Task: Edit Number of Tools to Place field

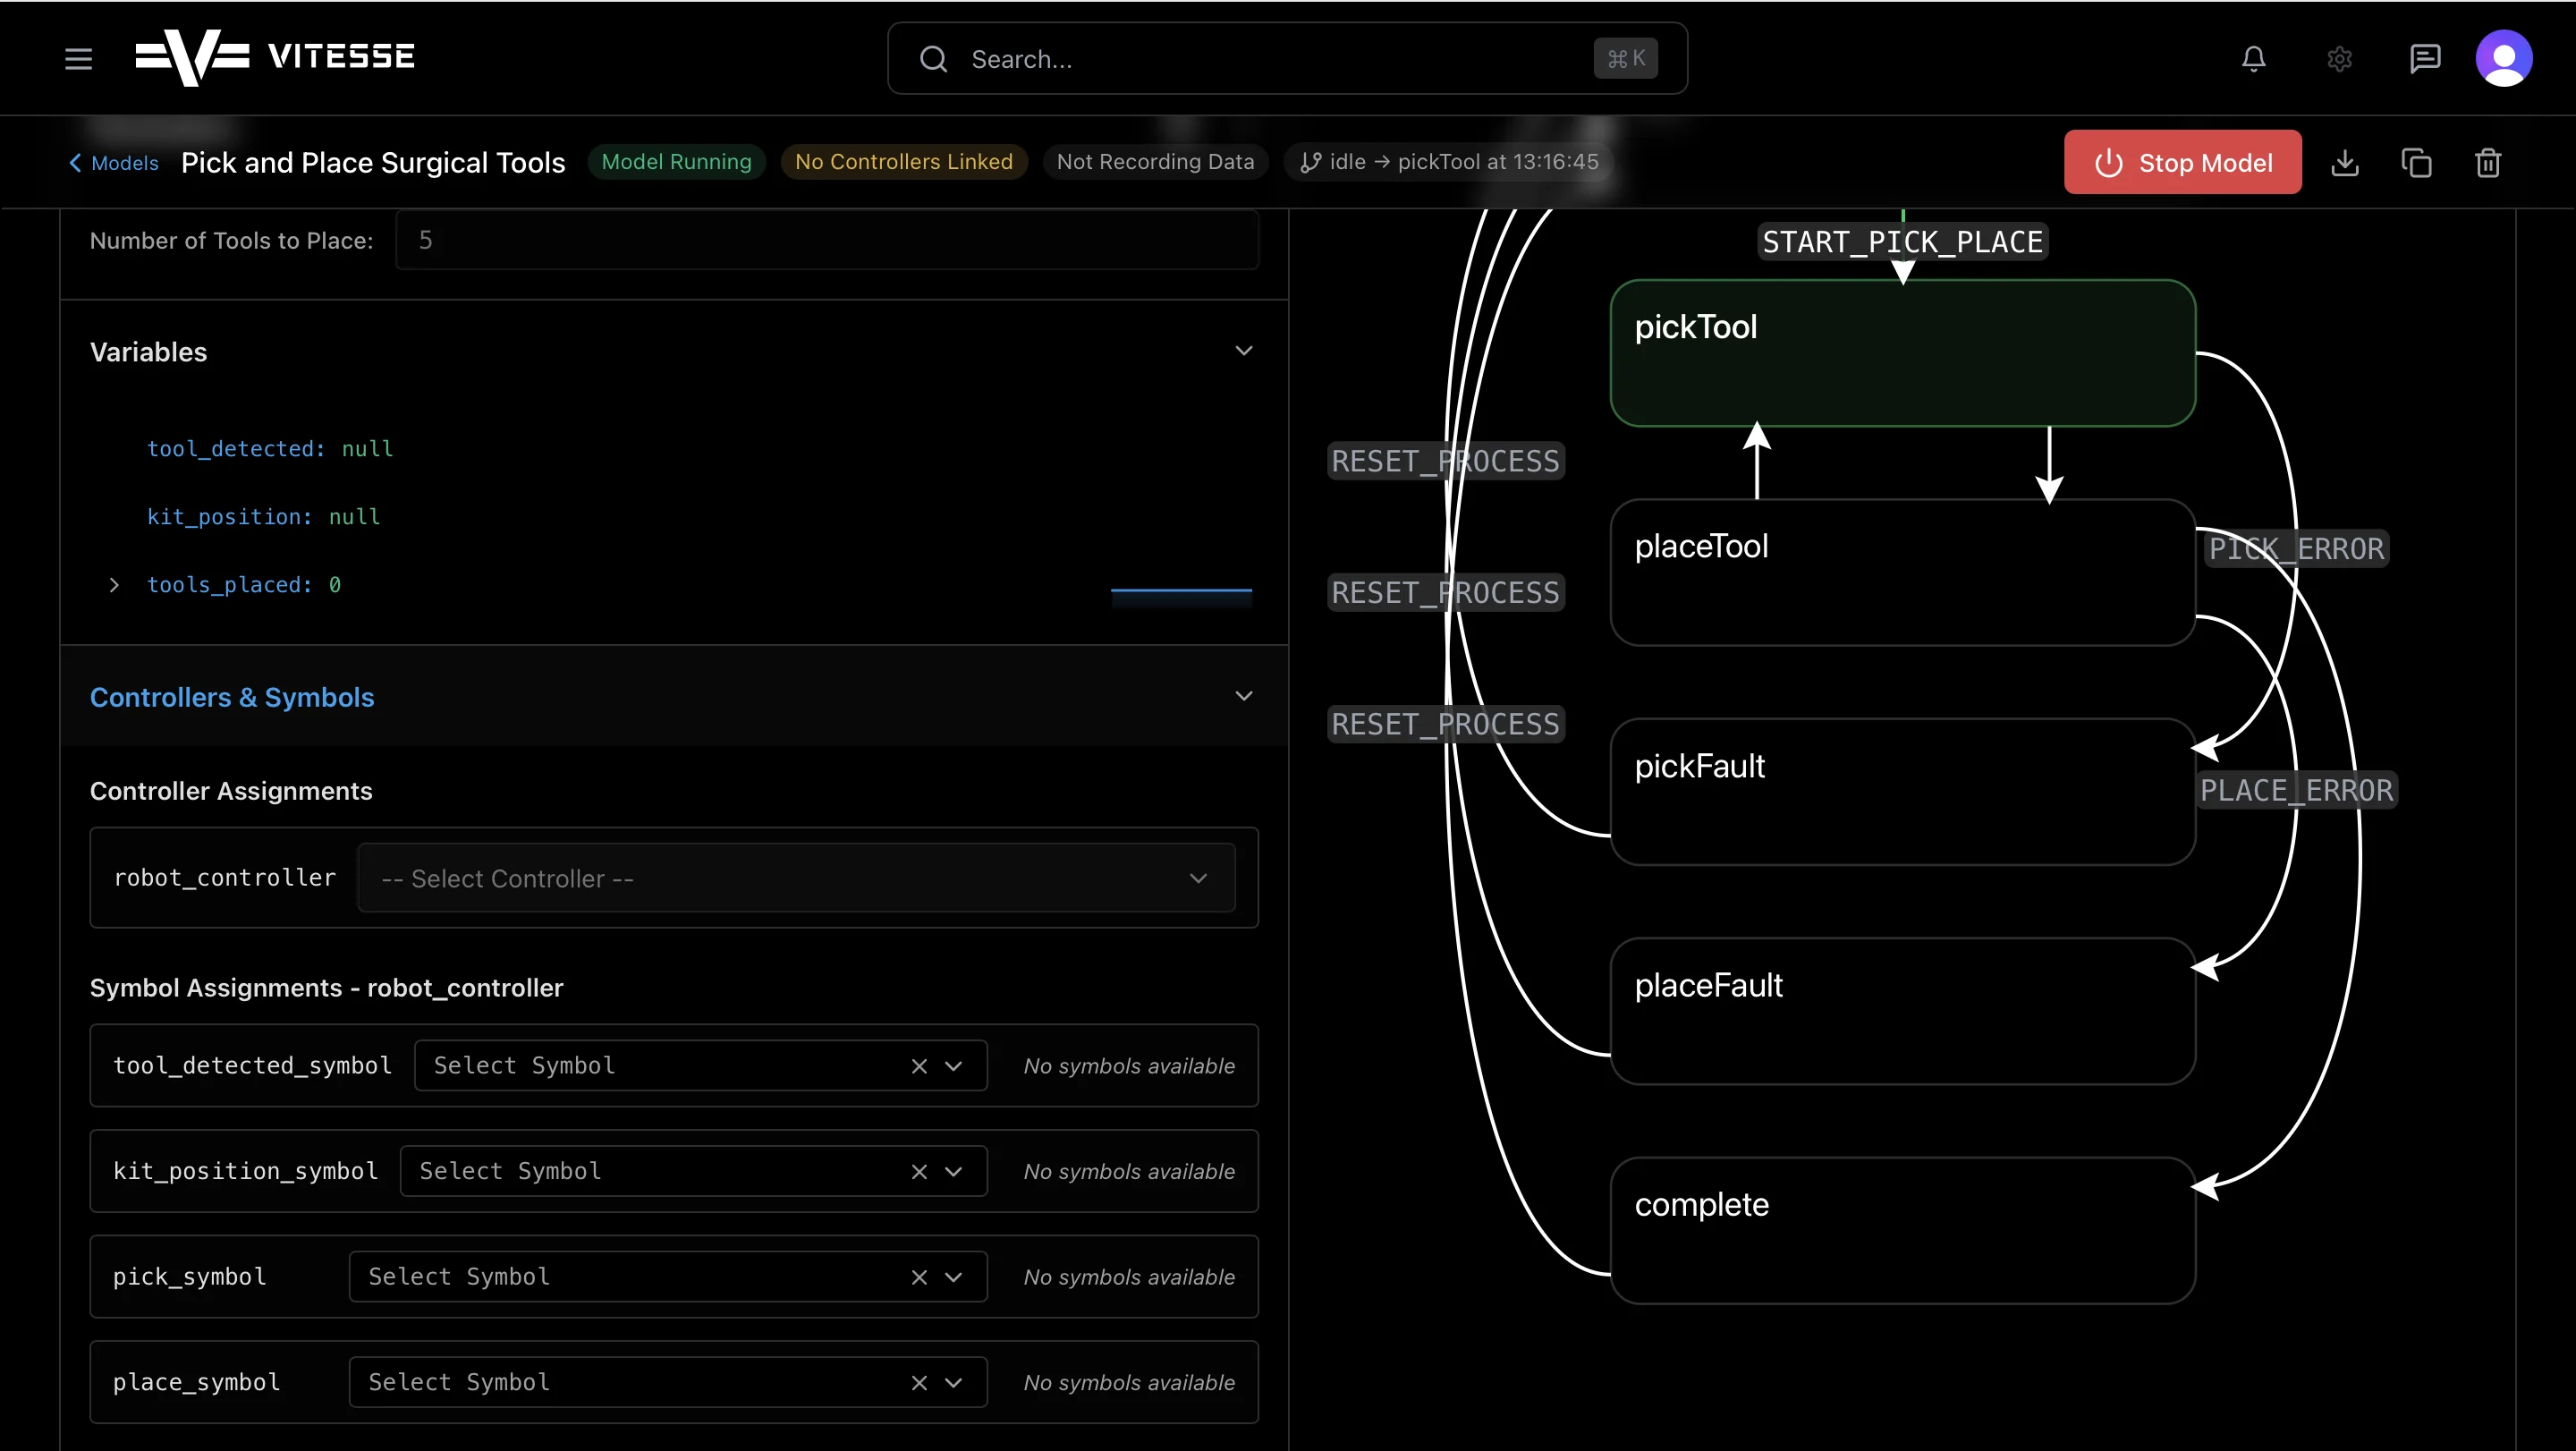Action: point(827,240)
